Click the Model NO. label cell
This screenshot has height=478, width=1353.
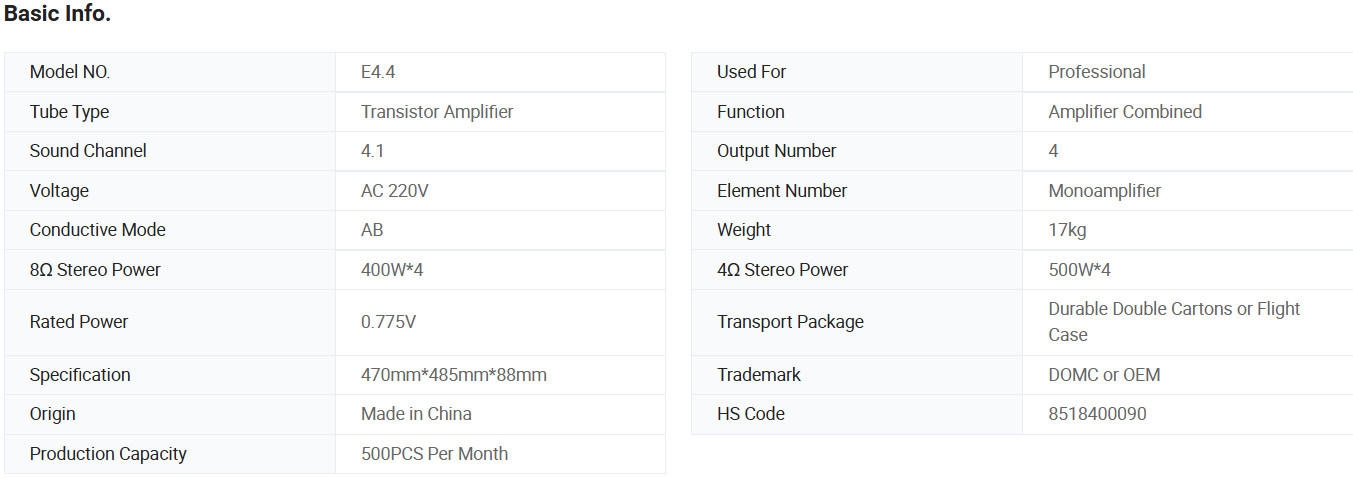click(x=70, y=72)
